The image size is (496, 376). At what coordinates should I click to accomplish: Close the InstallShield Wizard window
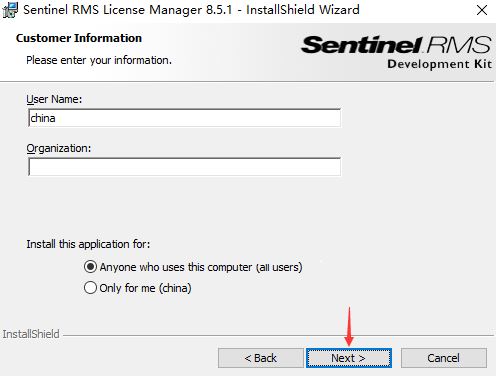(x=482, y=10)
